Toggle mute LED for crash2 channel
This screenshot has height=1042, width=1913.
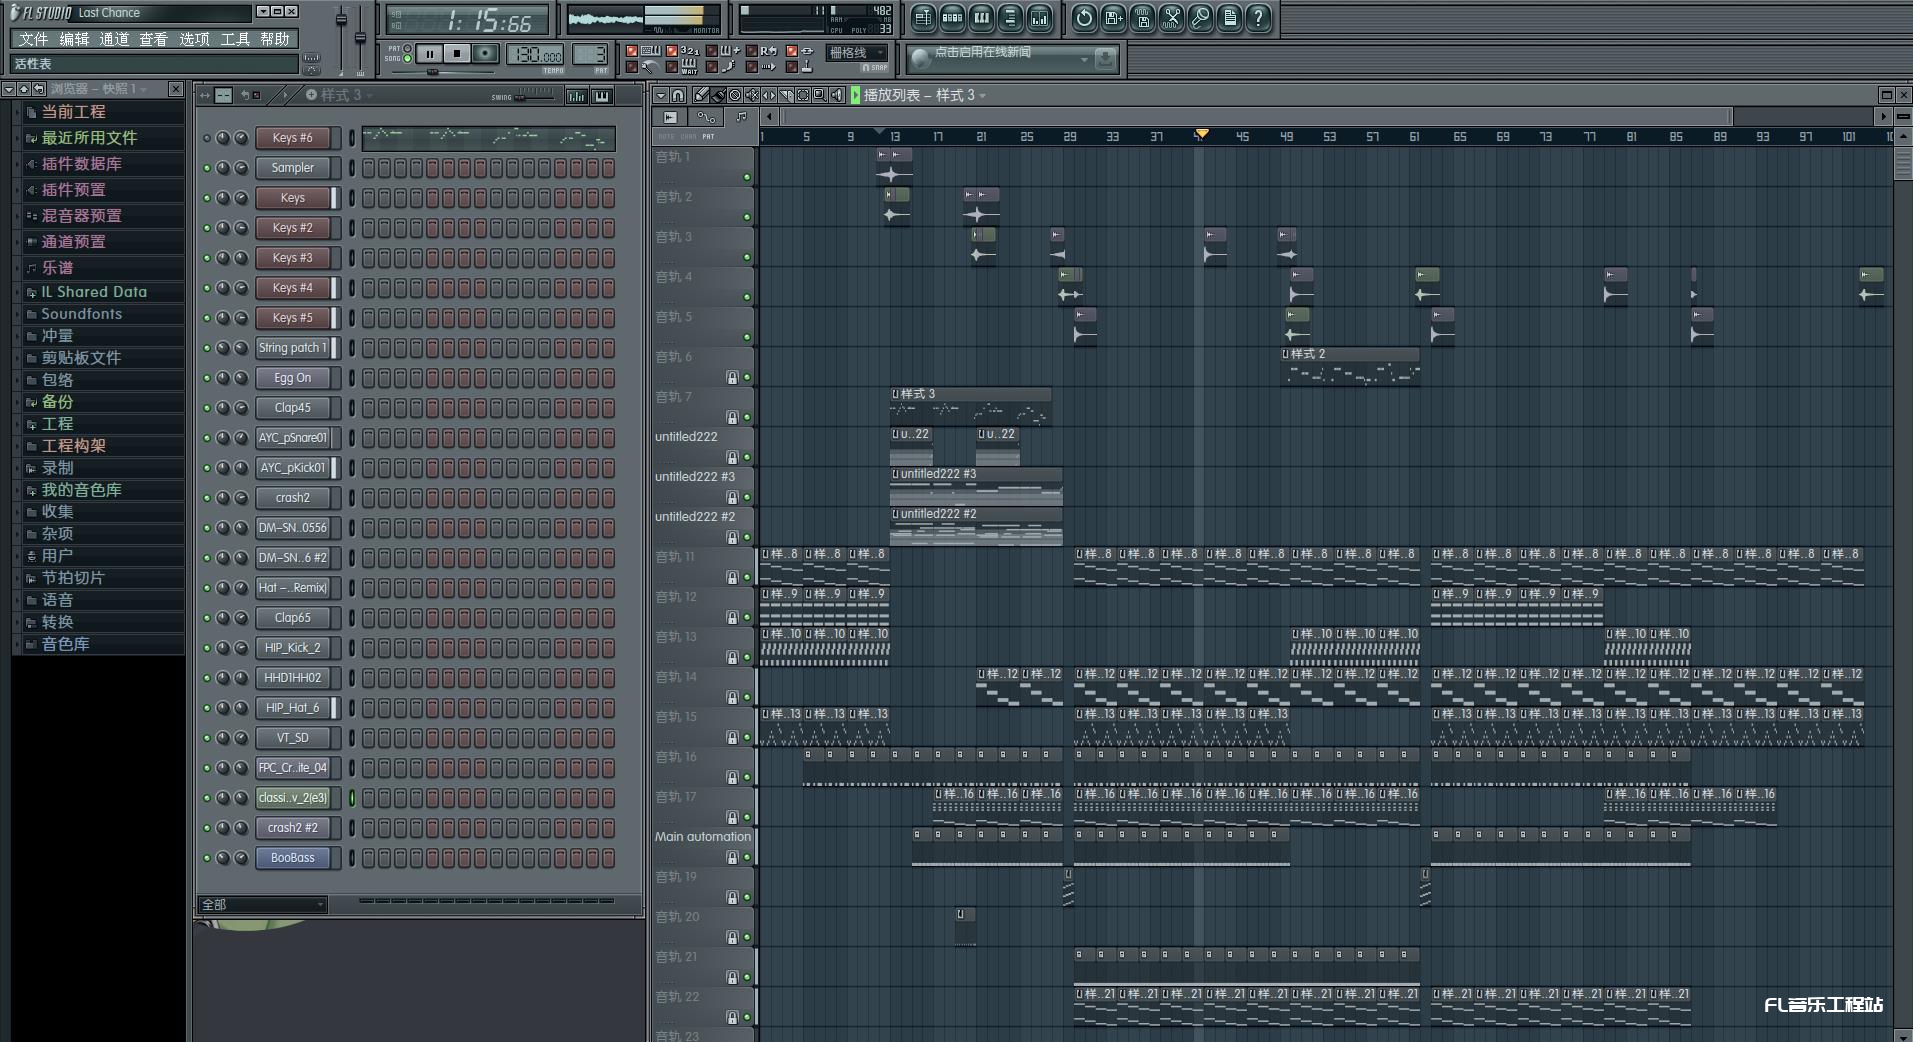click(x=207, y=498)
